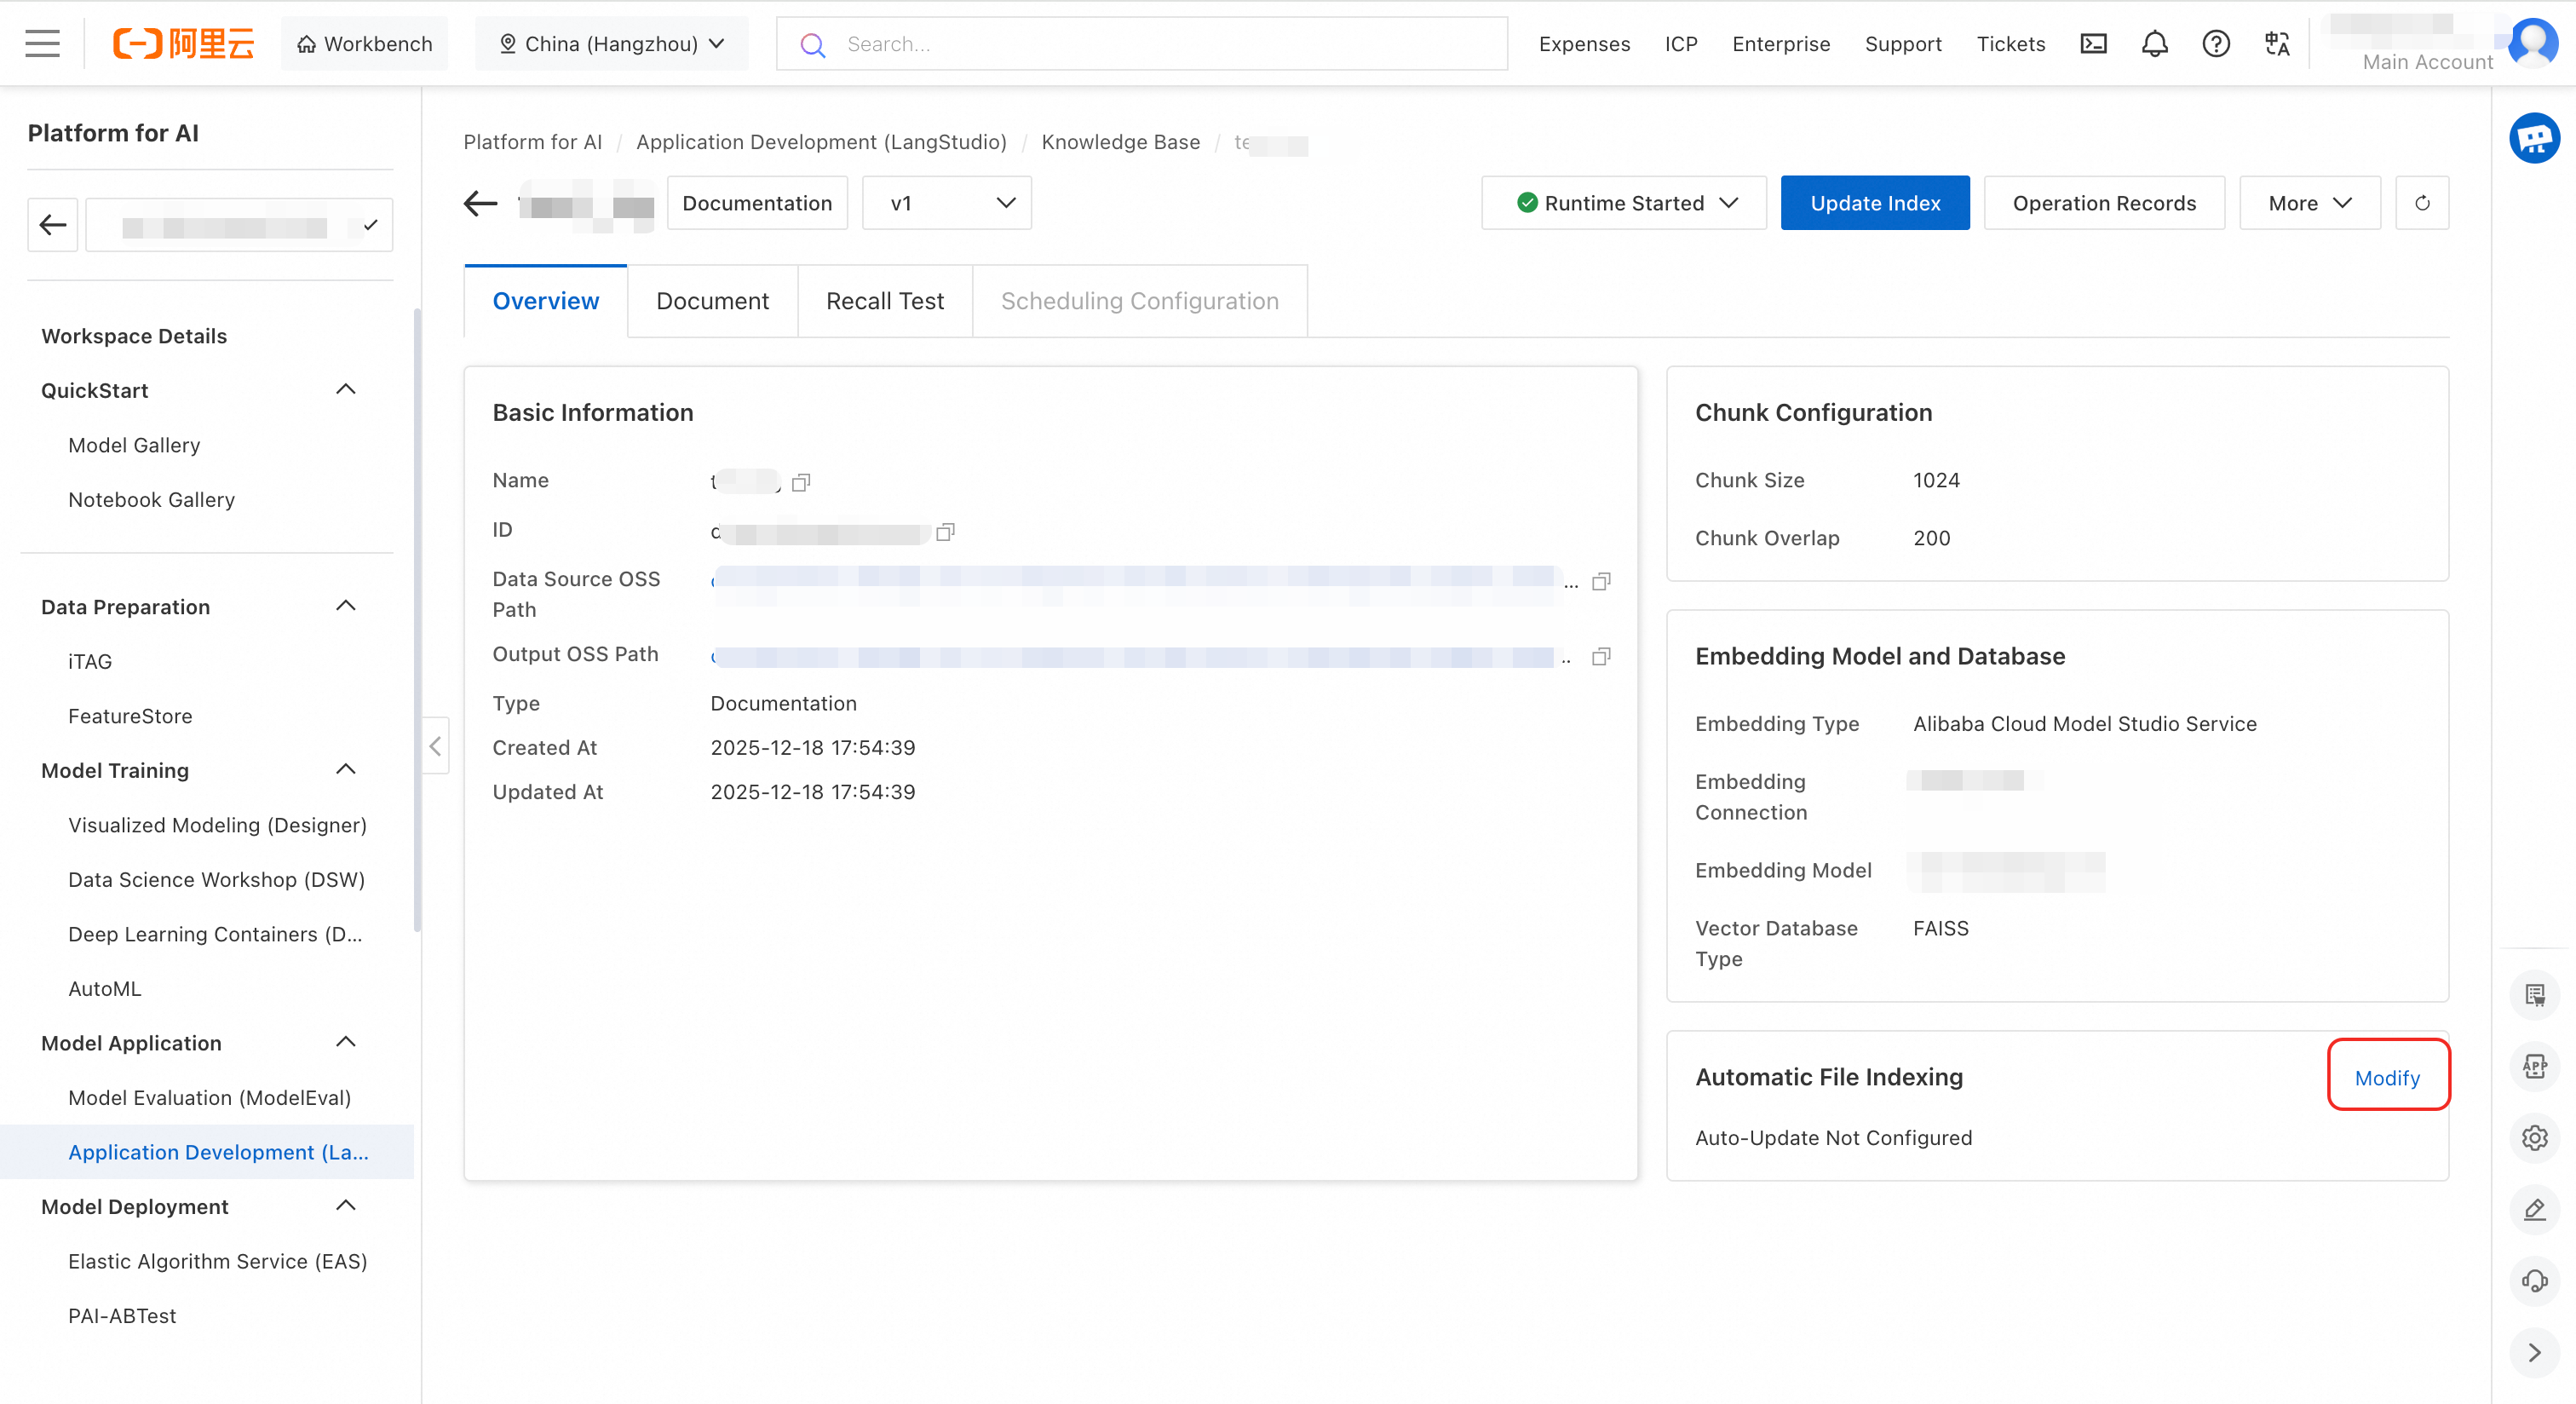Open the v1 version dropdown
The height and width of the screenshot is (1404, 2576).
click(x=946, y=203)
